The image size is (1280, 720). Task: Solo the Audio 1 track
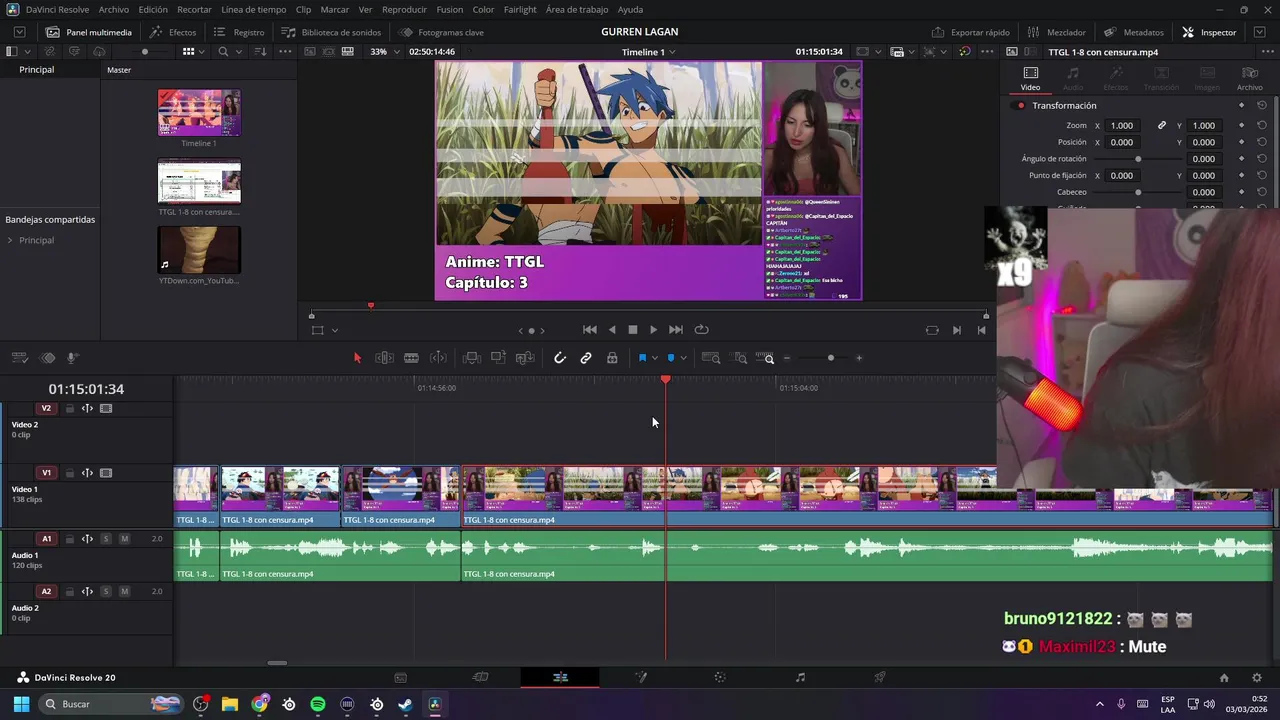106,539
